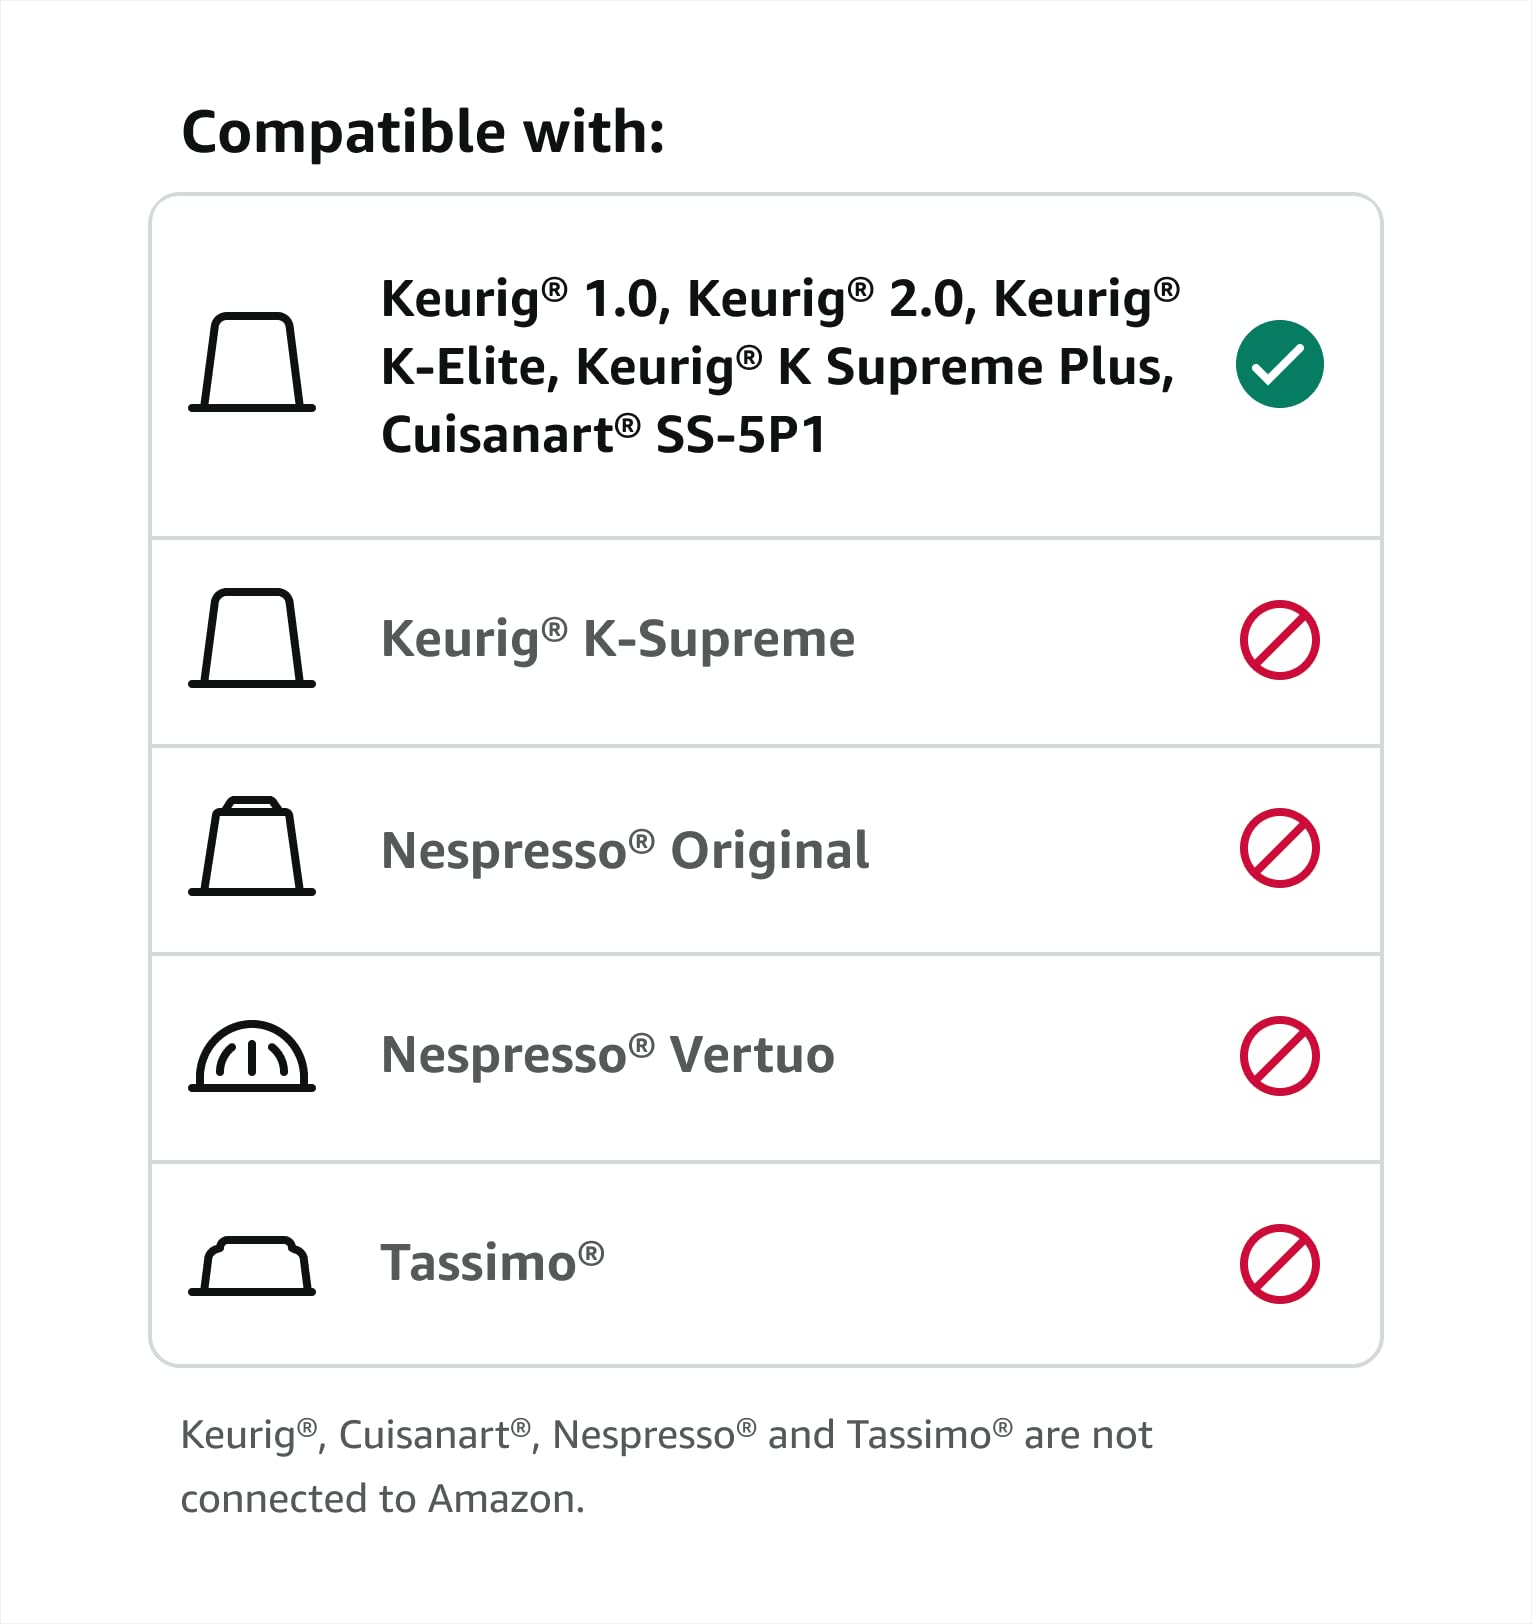Click the "Tassimo" label
This screenshot has width=1532, height=1624.
click(x=492, y=1262)
